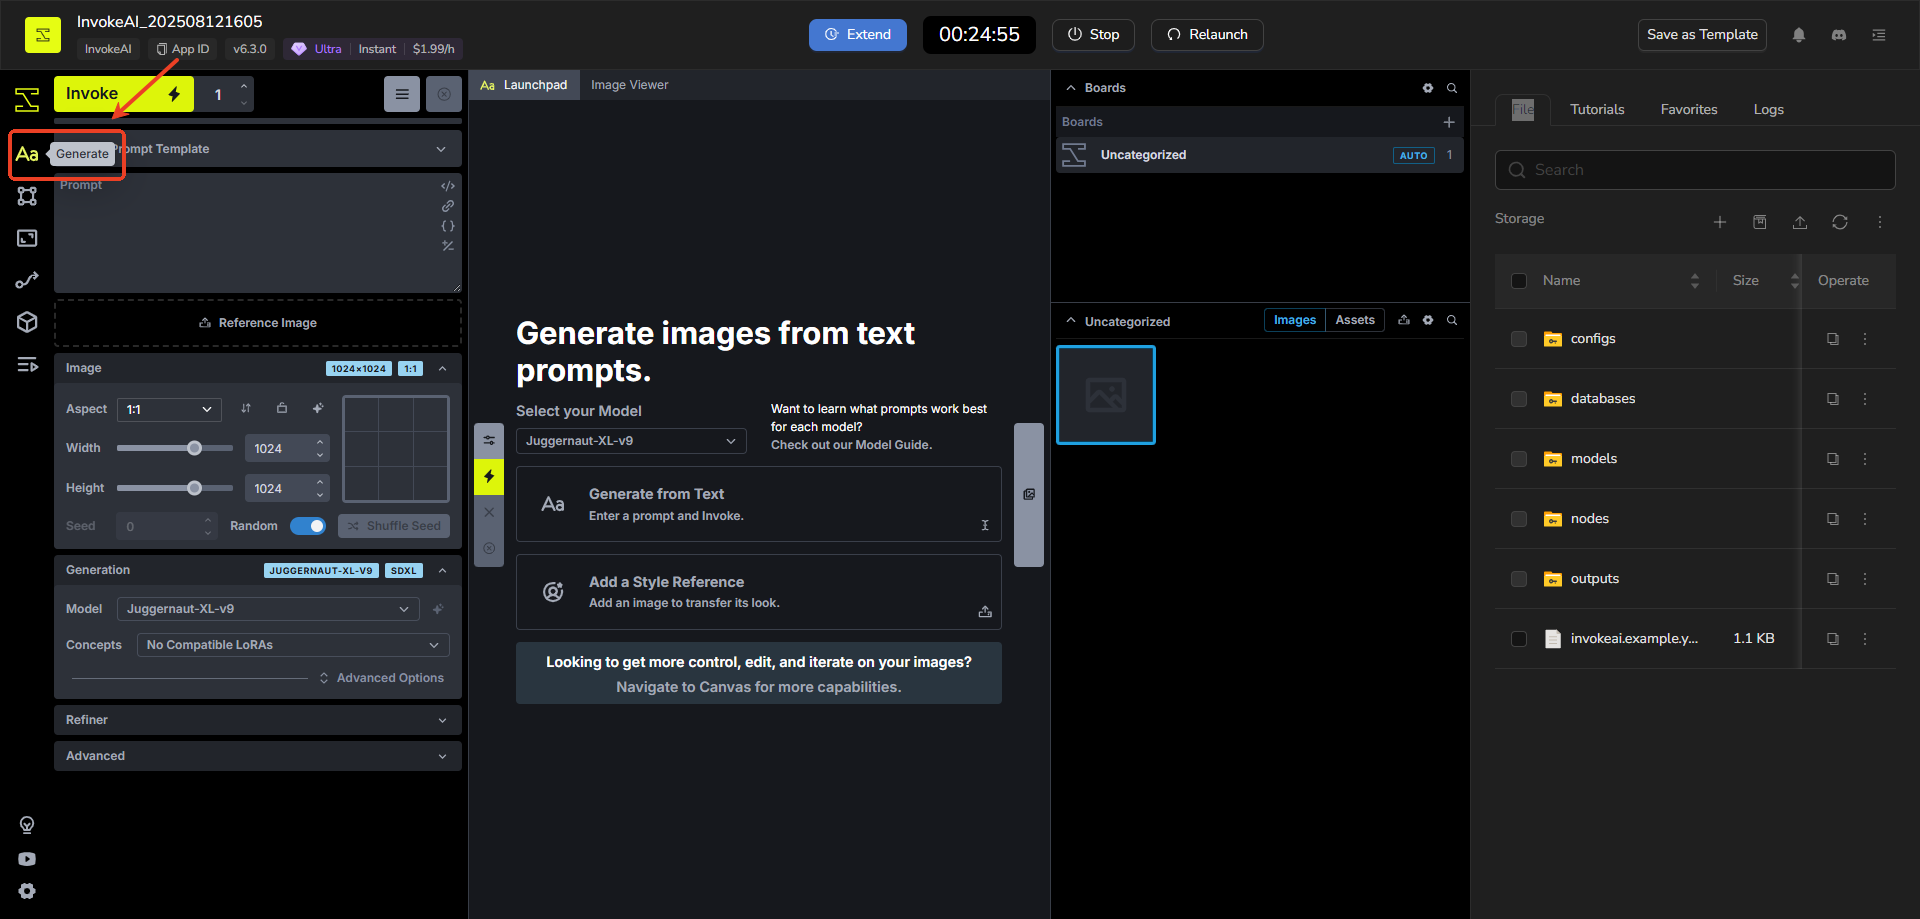Switch to Image Viewer tab
Screen dimensions: 1920x919
[x=629, y=85]
